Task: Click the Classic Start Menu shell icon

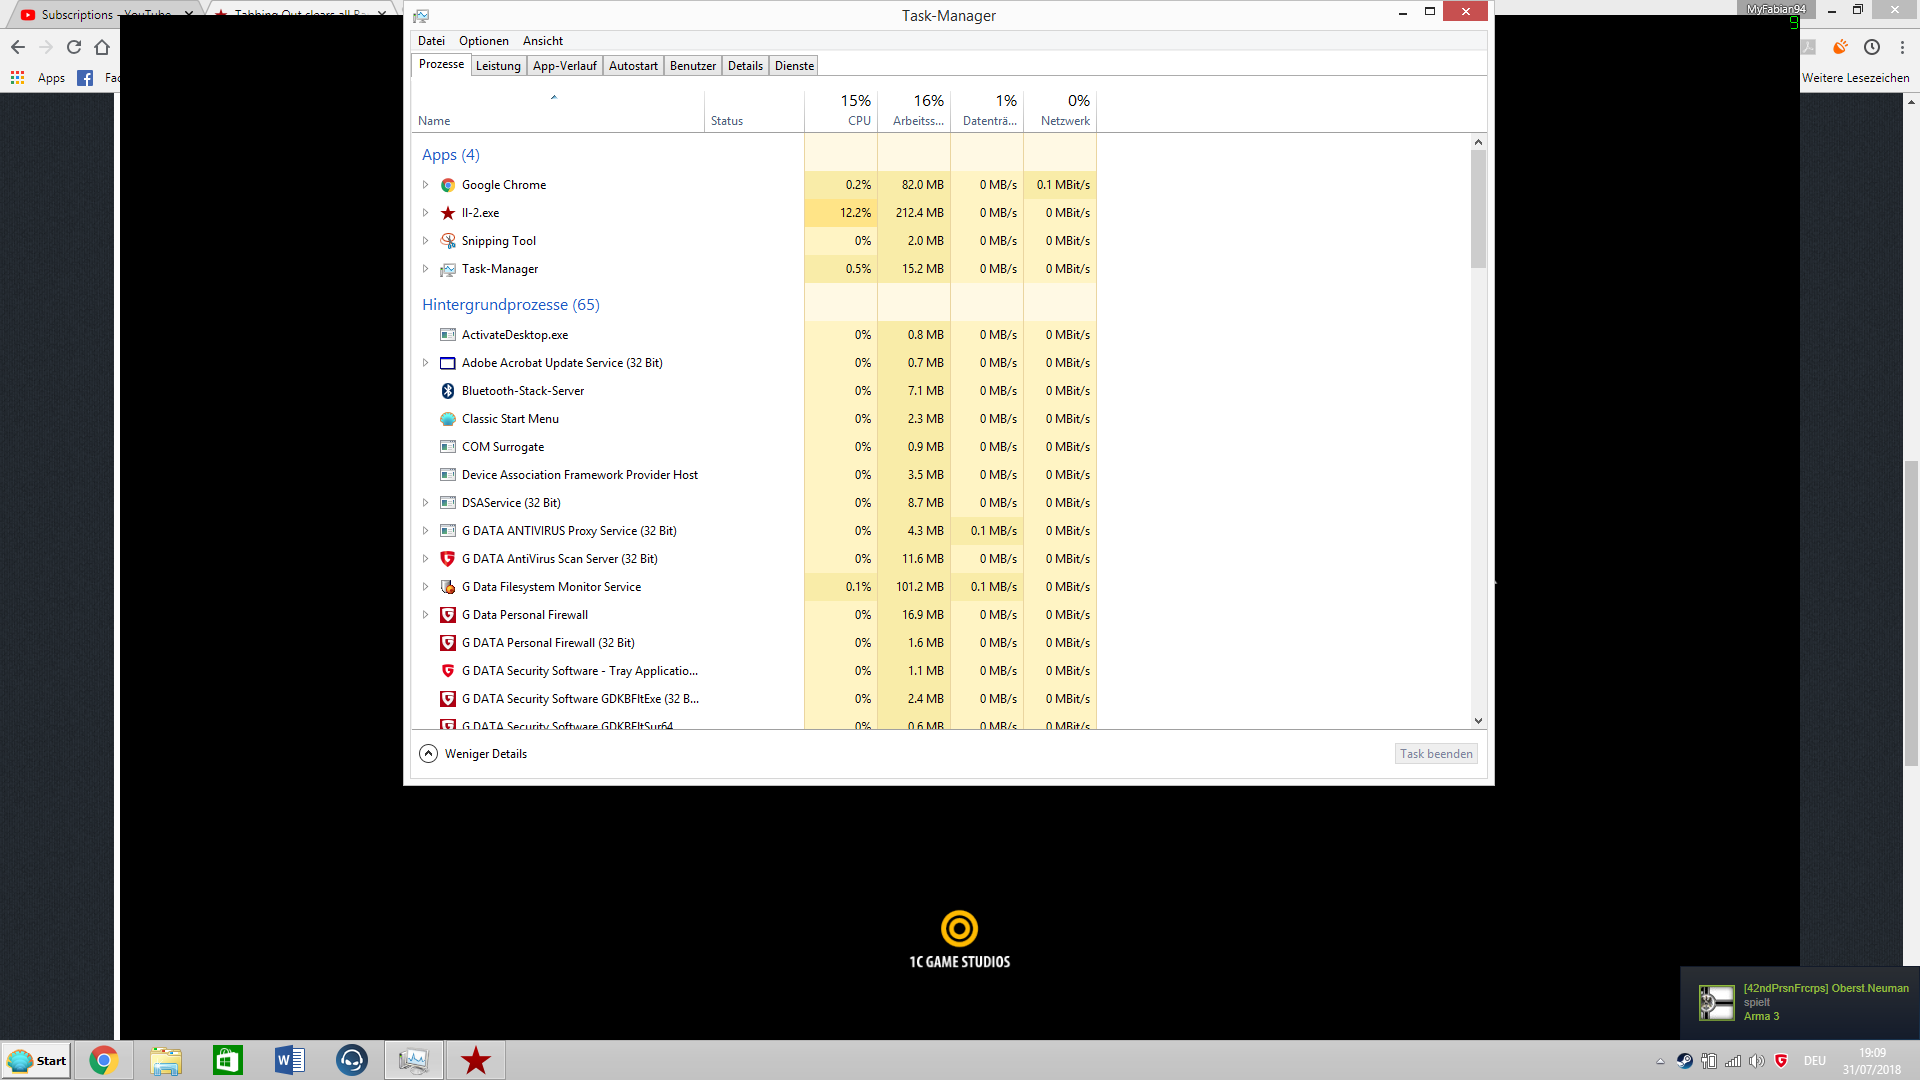Action: click(448, 419)
